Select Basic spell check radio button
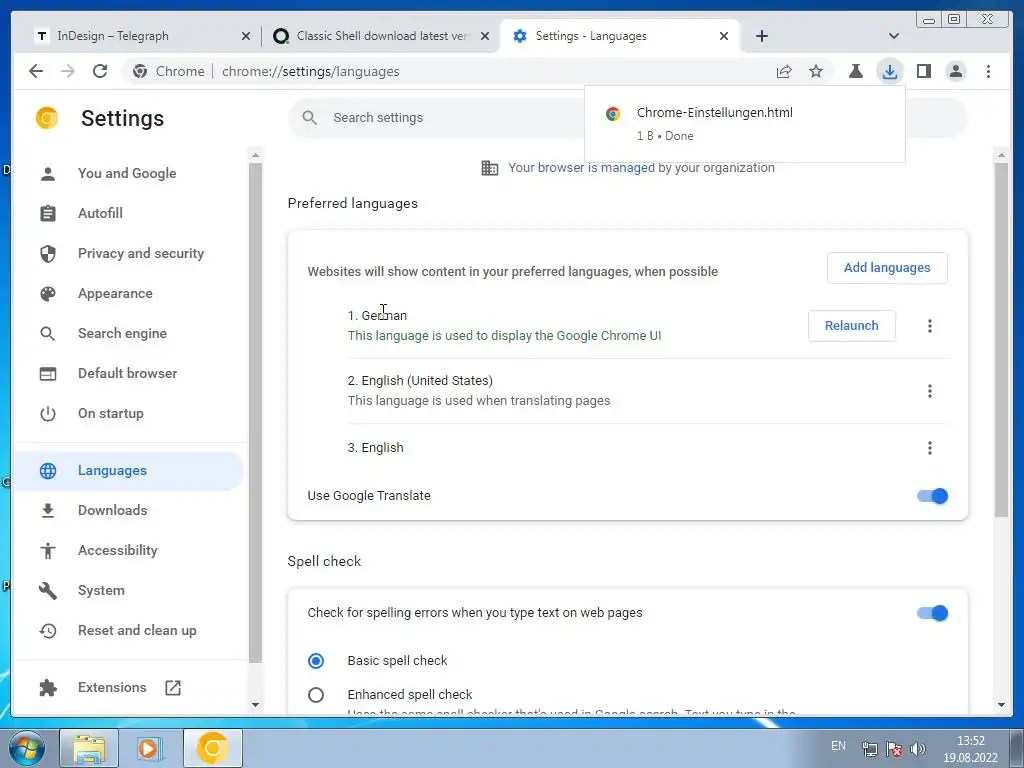Viewport: 1024px width, 768px height. coord(316,661)
